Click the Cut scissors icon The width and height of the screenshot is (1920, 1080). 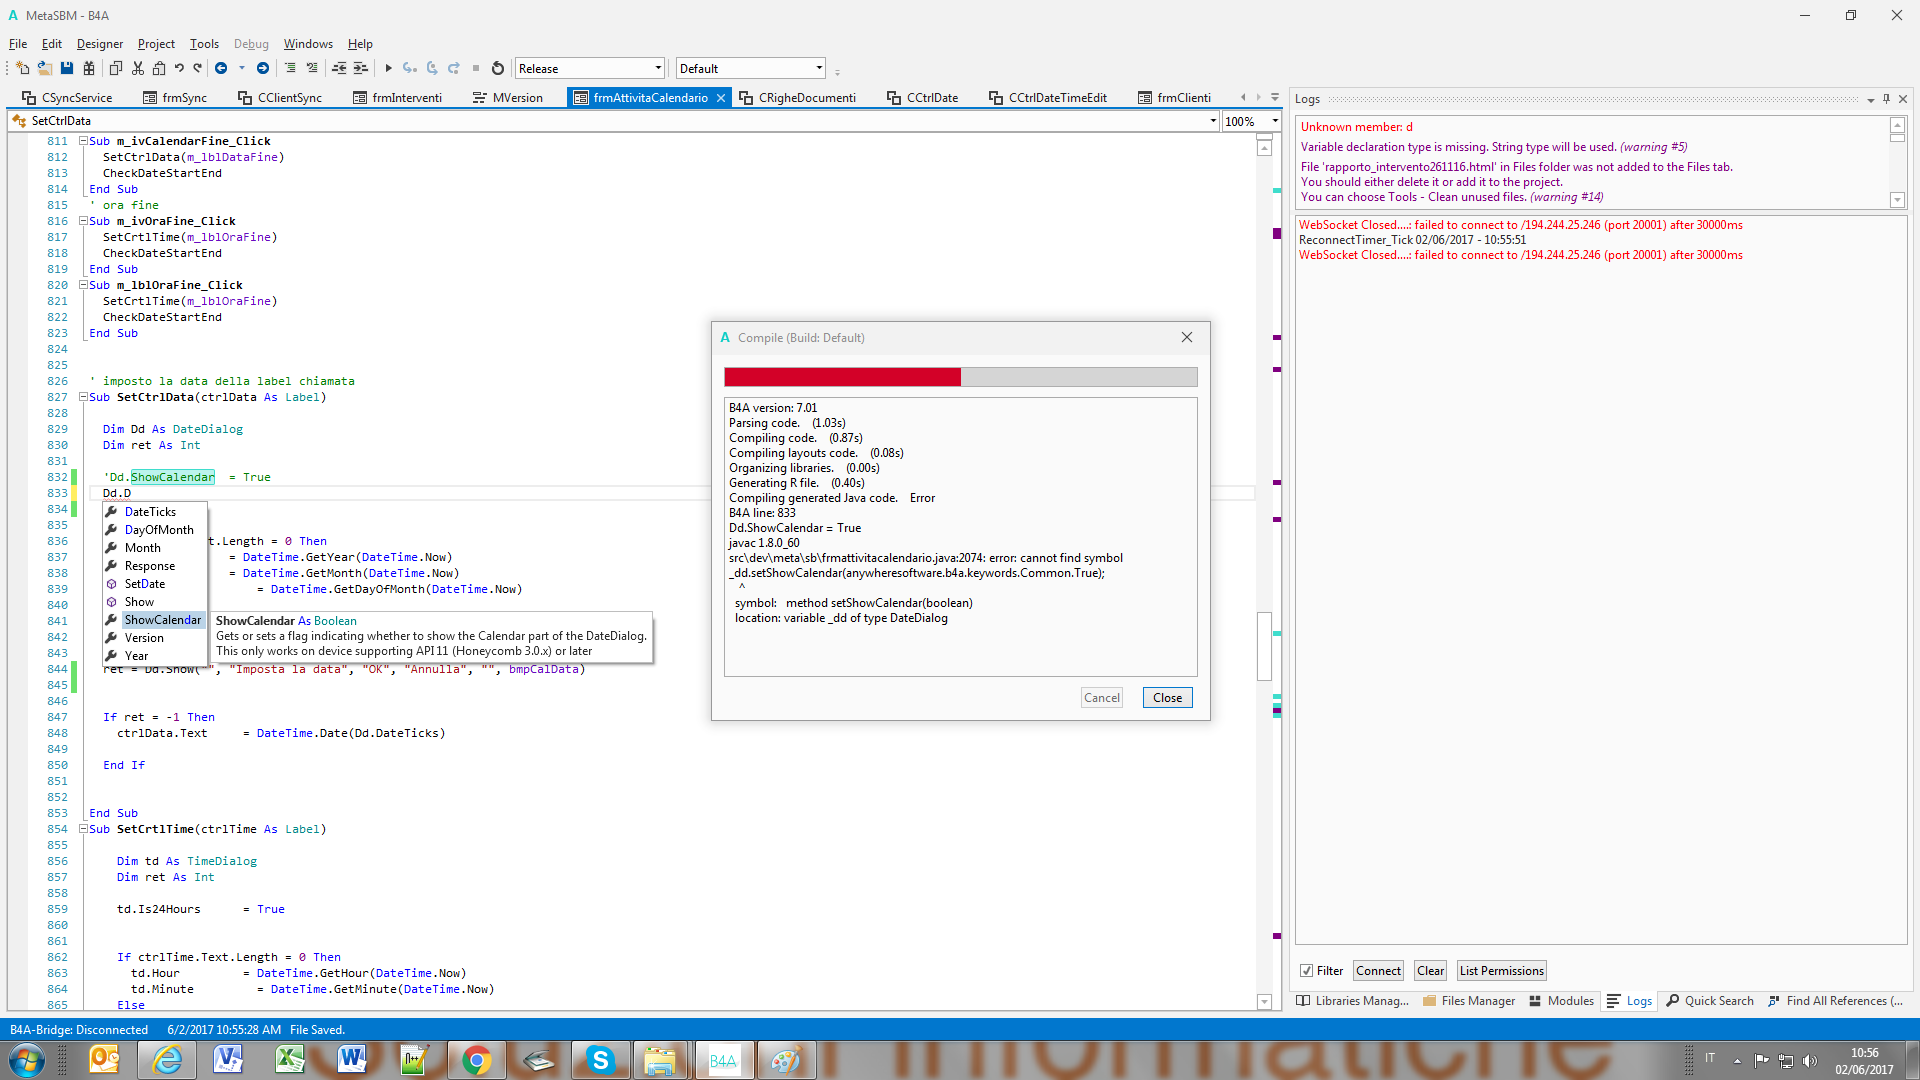click(x=138, y=68)
